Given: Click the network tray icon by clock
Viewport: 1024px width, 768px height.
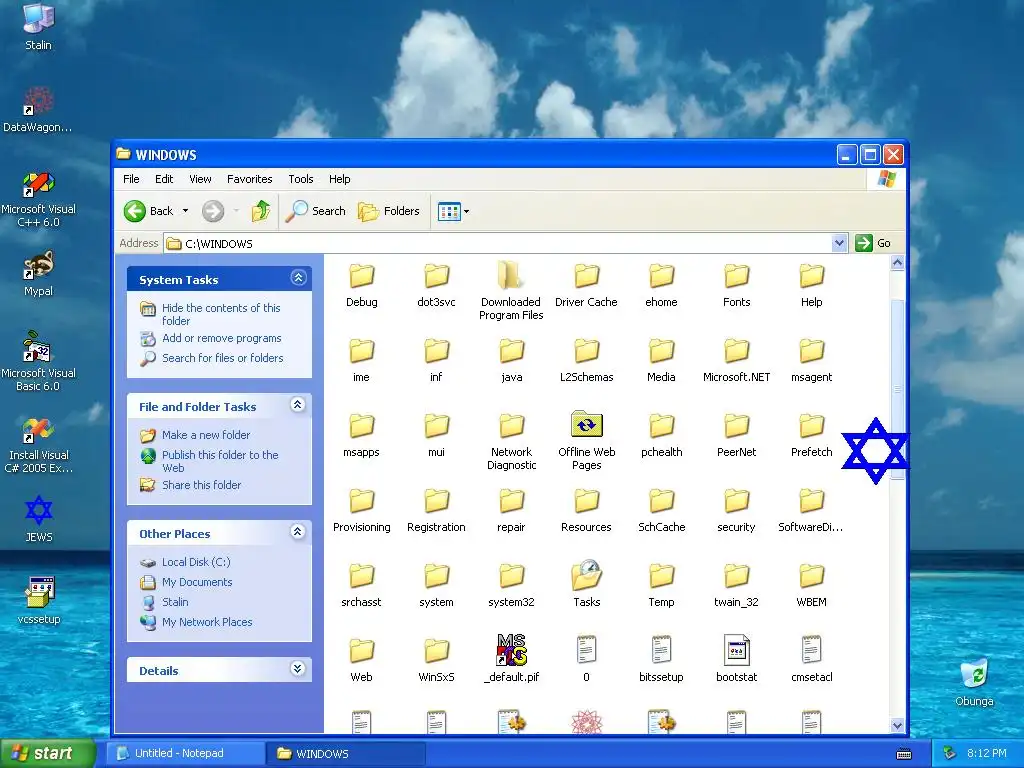Looking at the screenshot, I should (950, 753).
